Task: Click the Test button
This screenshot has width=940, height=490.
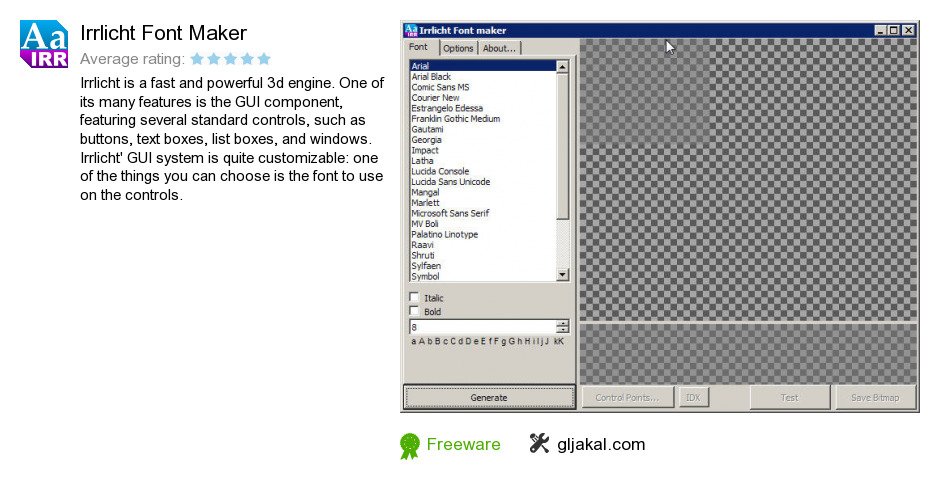Action: pos(790,398)
